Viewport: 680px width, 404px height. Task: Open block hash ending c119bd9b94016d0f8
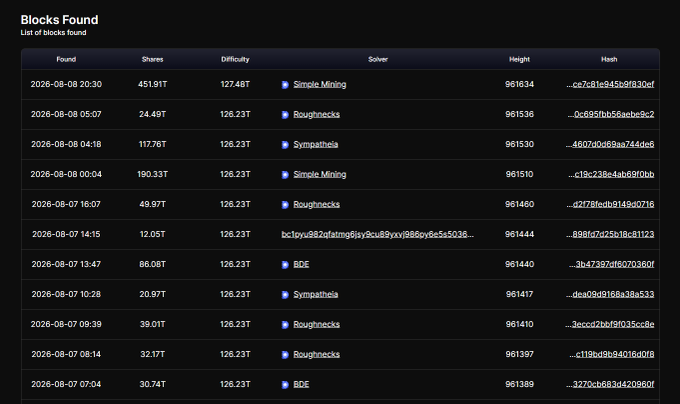pos(611,354)
